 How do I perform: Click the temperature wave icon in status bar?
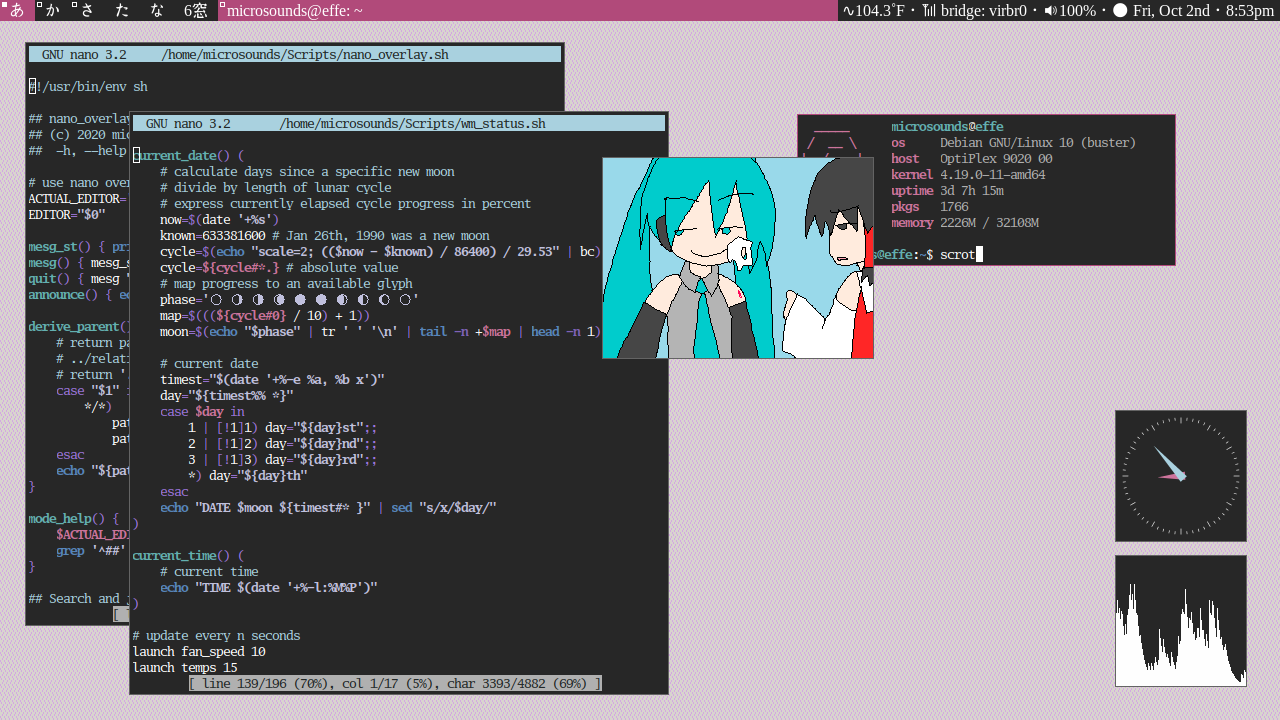coord(849,10)
